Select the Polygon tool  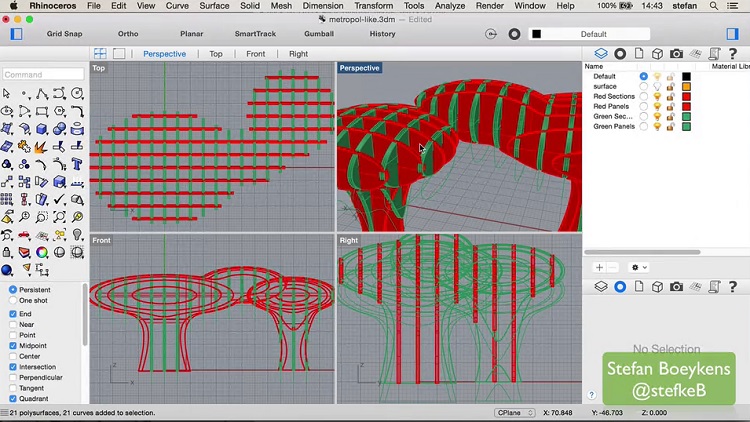60,111
